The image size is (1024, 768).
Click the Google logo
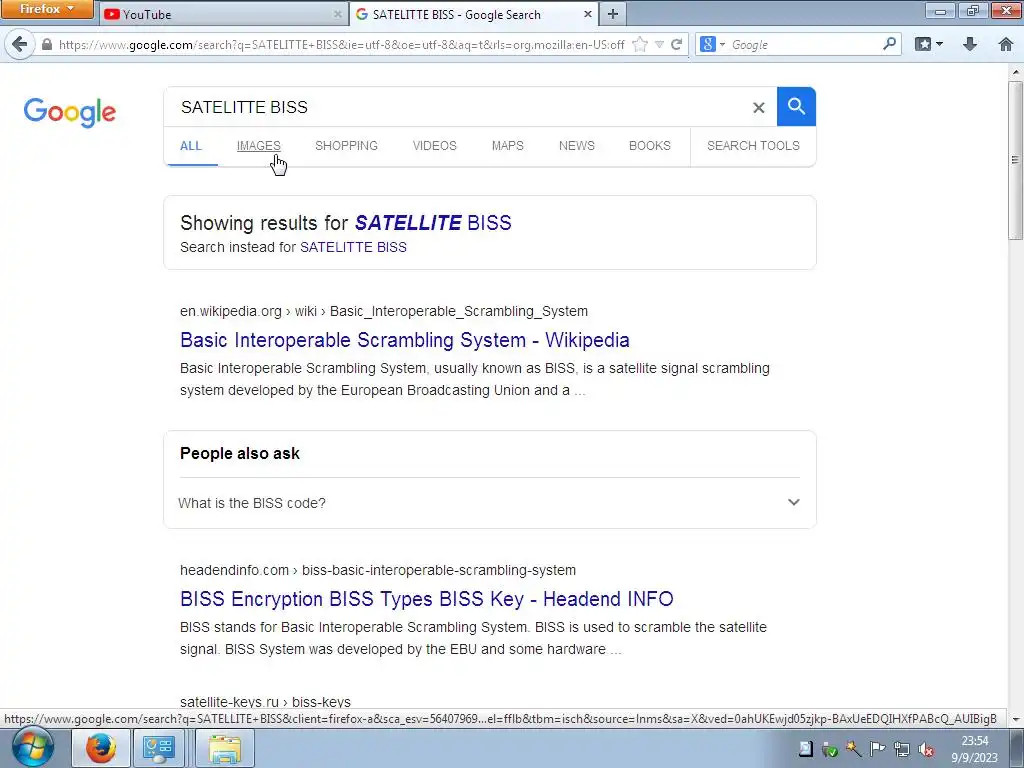[70, 112]
